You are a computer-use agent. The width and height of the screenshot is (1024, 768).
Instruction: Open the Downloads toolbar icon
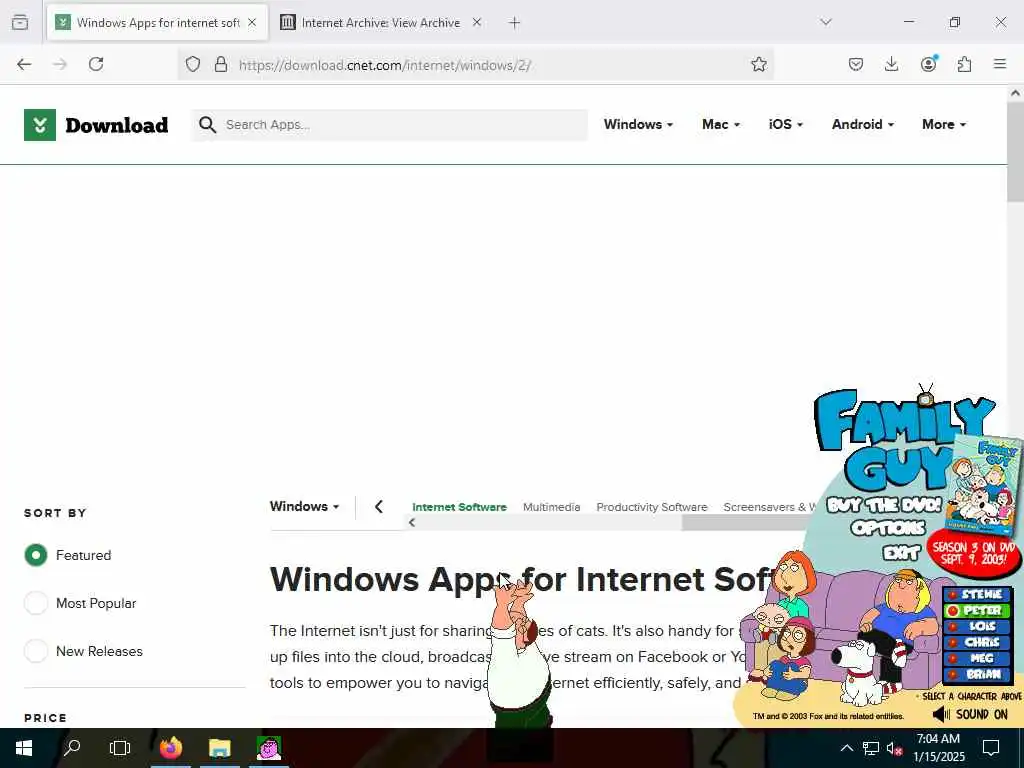[891, 64]
